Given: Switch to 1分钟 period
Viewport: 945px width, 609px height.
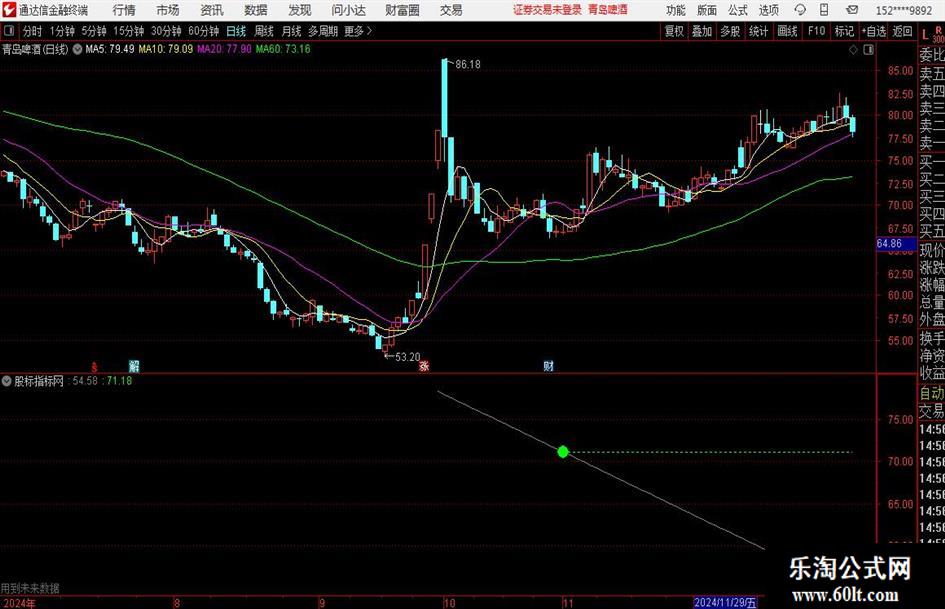Looking at the screenshot, I should coord(61,31).
